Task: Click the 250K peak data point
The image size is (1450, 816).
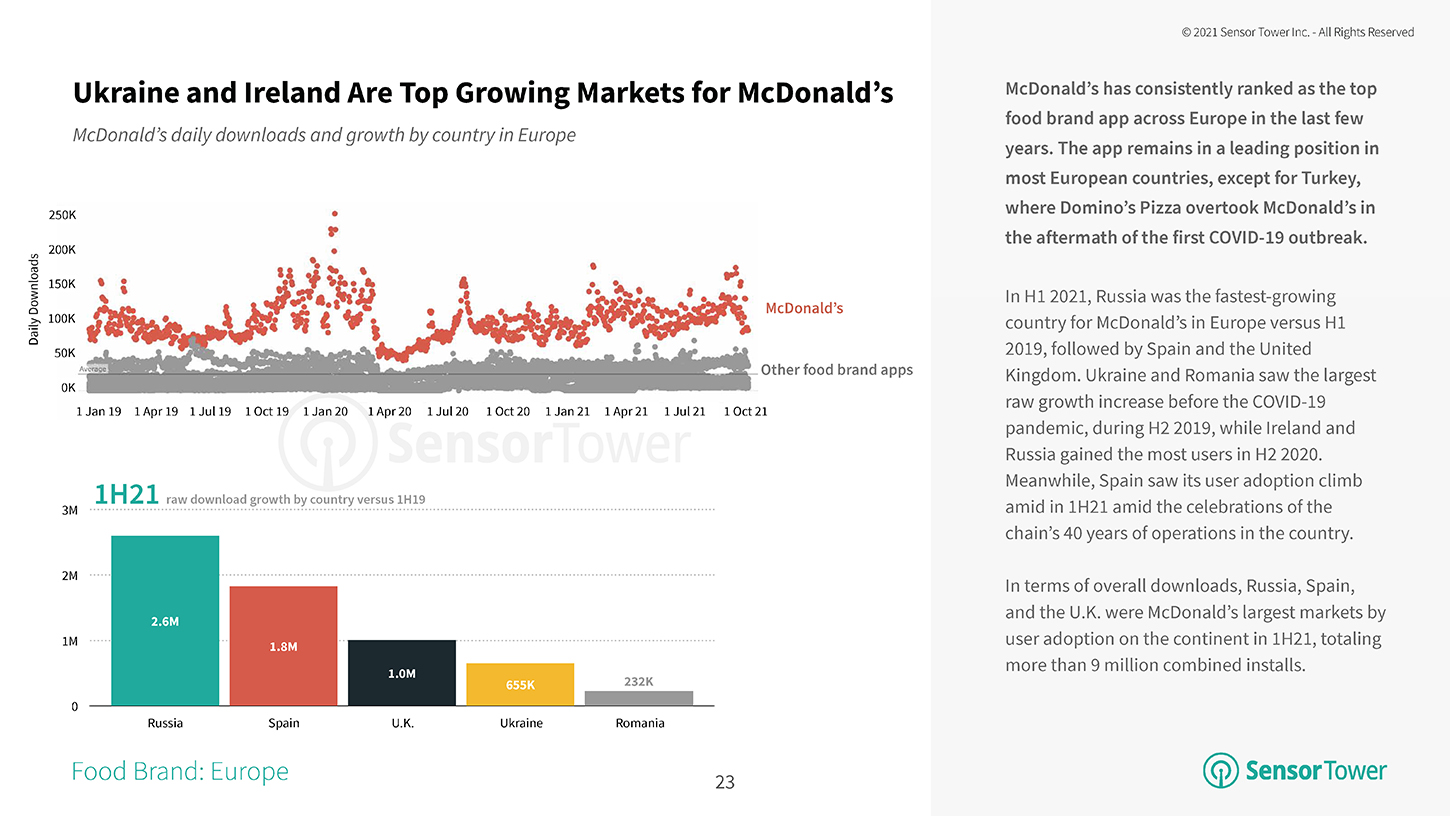Action: tap(334, 213)
